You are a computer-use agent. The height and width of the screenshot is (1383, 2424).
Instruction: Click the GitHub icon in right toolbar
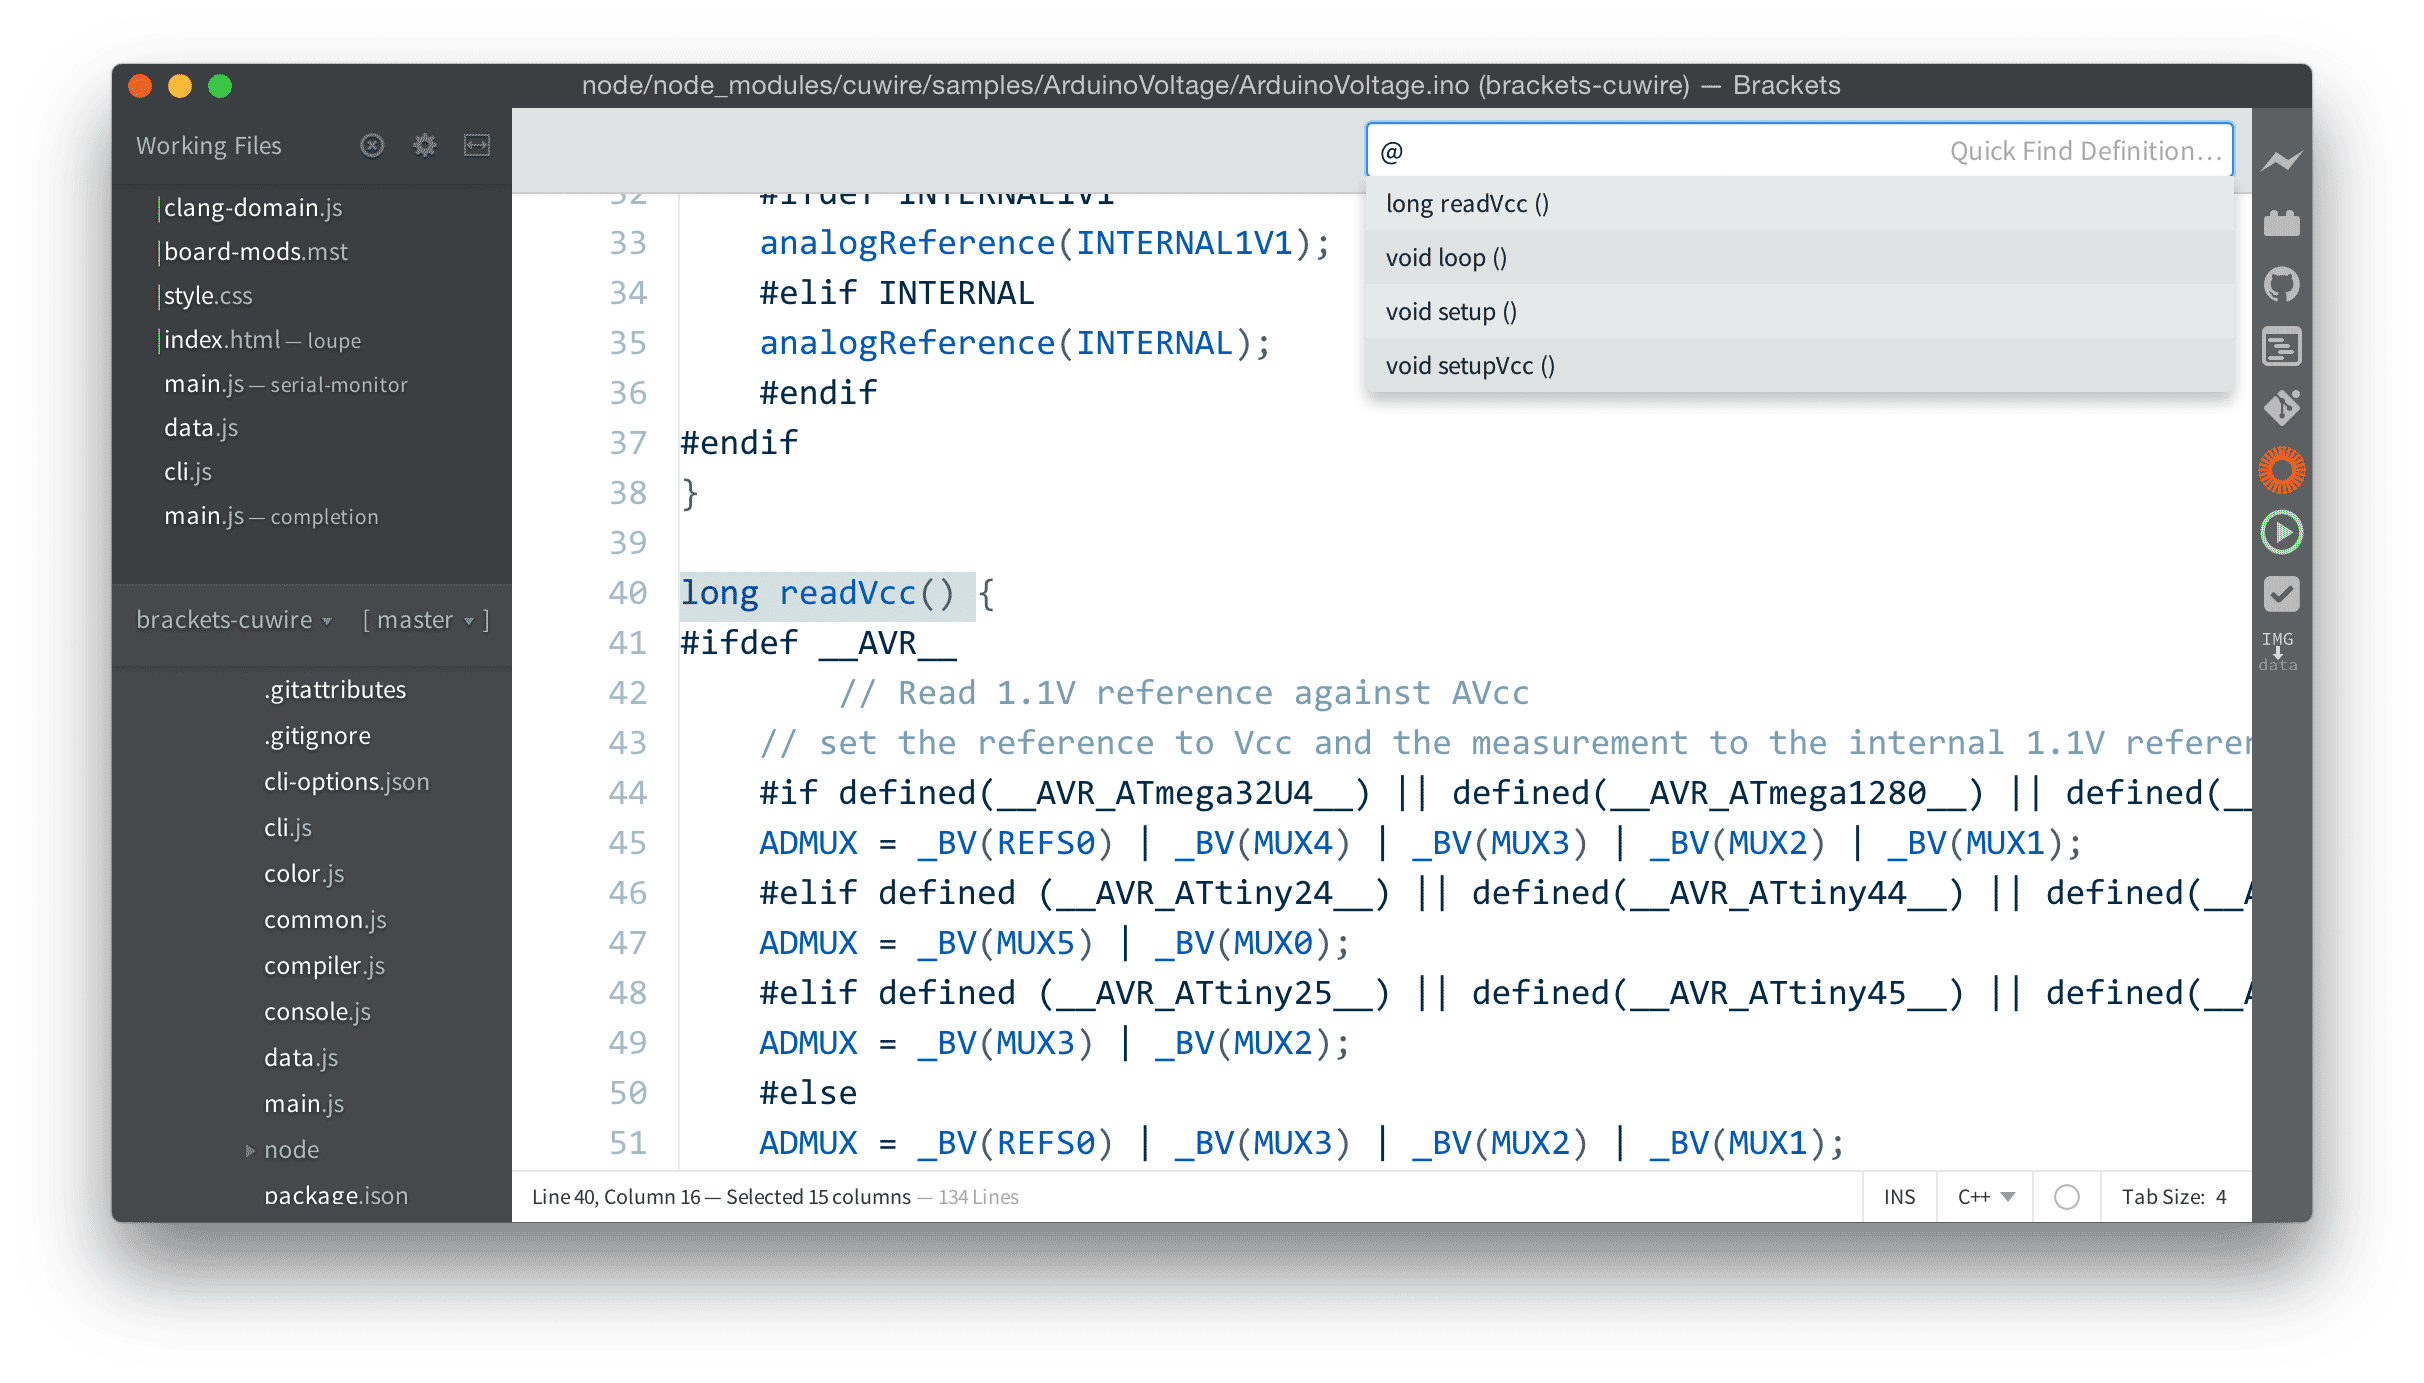2281,285
